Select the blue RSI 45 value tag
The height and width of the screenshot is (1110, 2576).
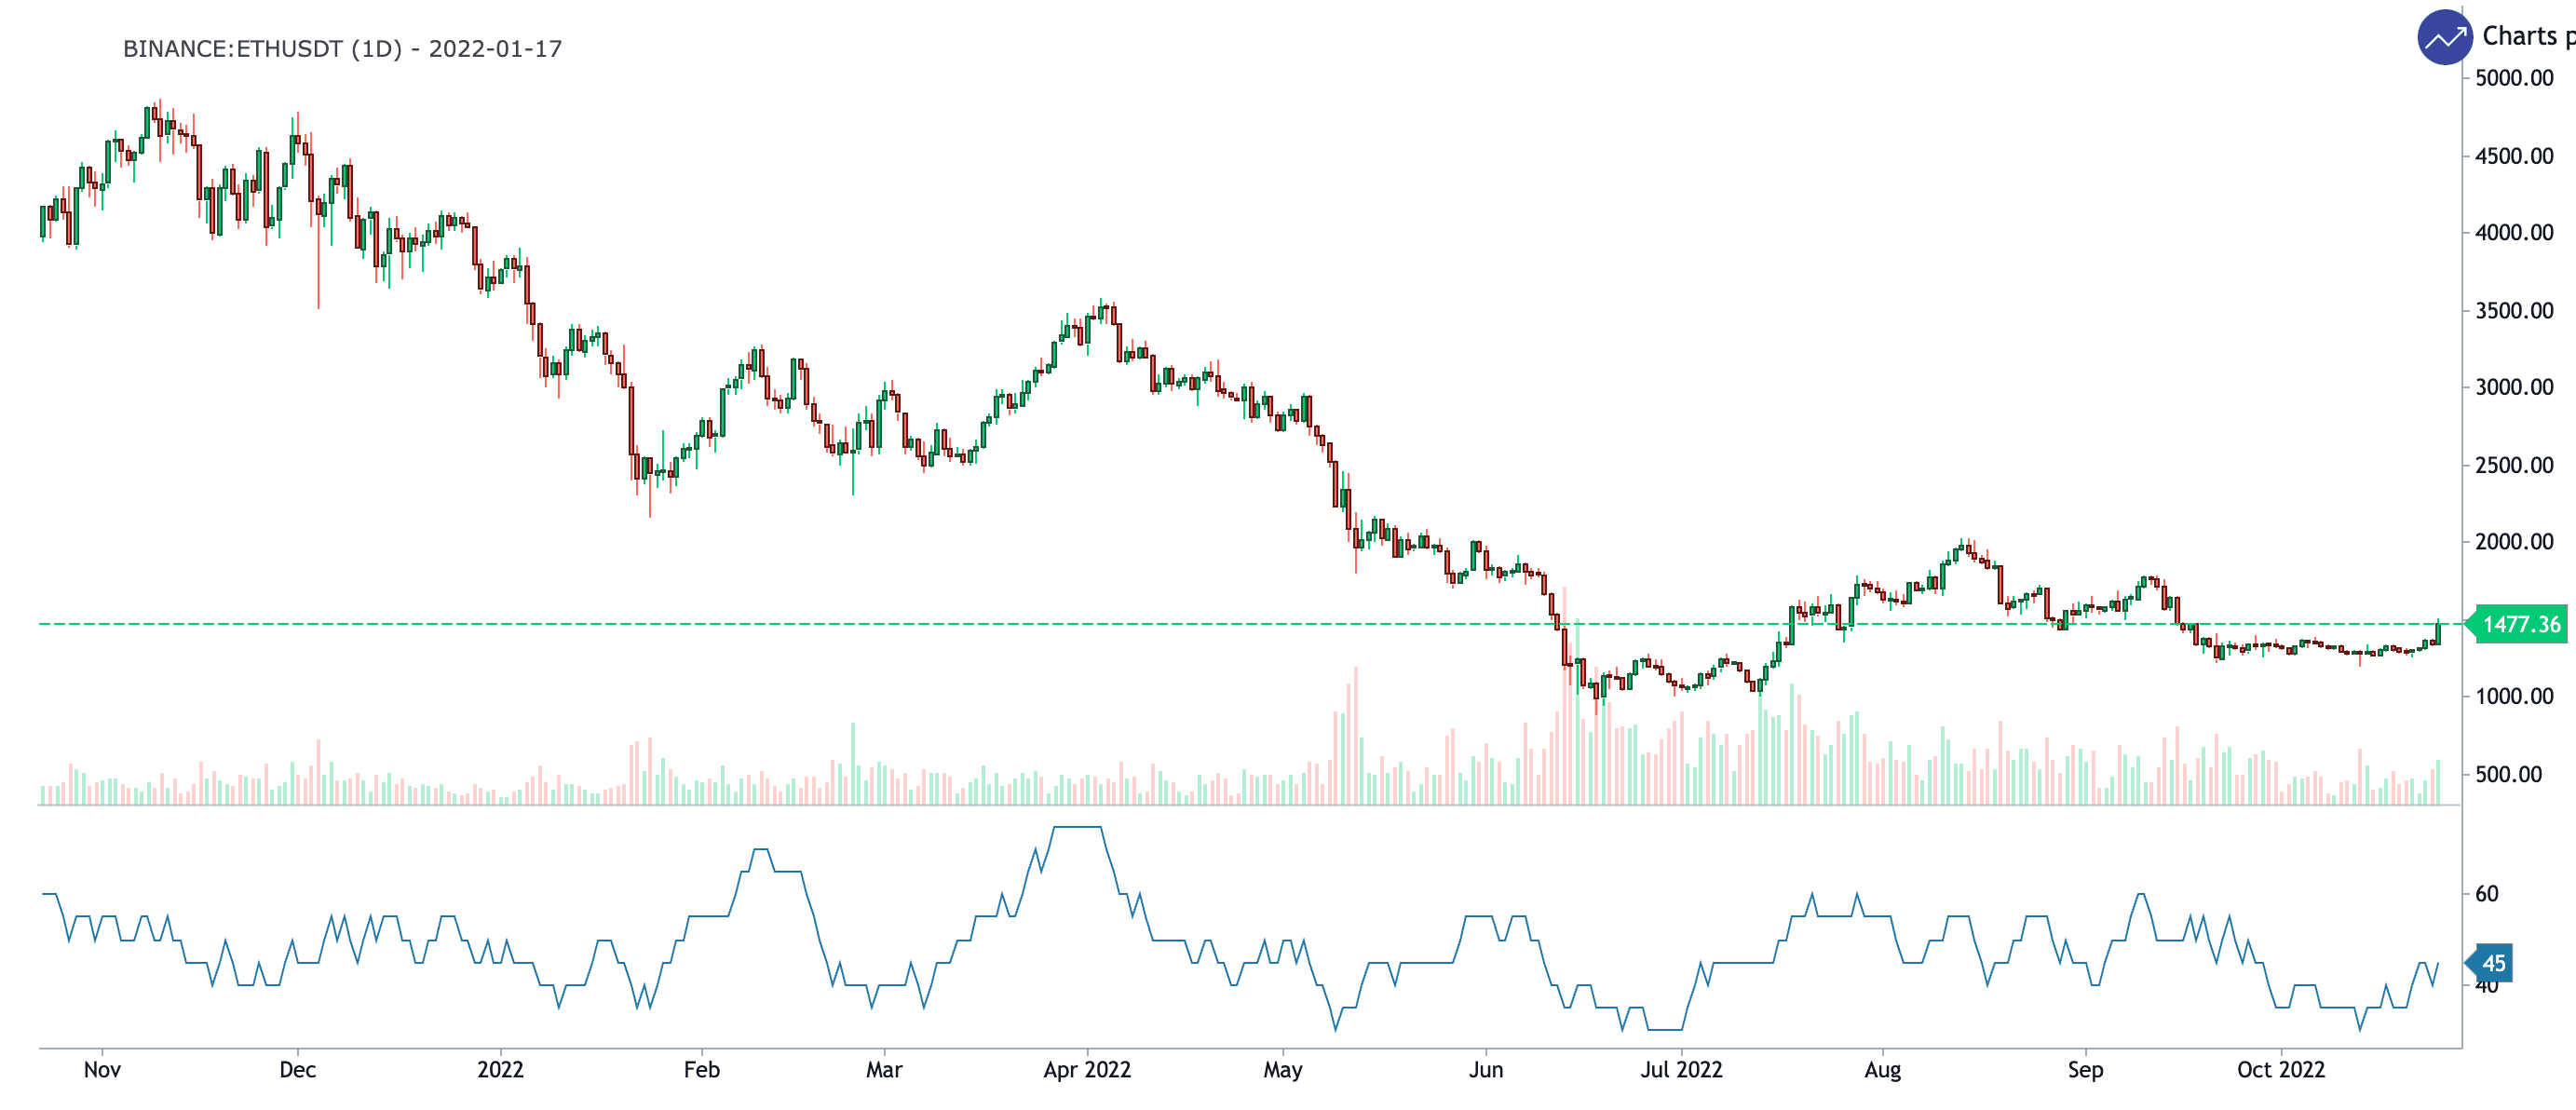pyautogui.click(x=2492, y=963)
